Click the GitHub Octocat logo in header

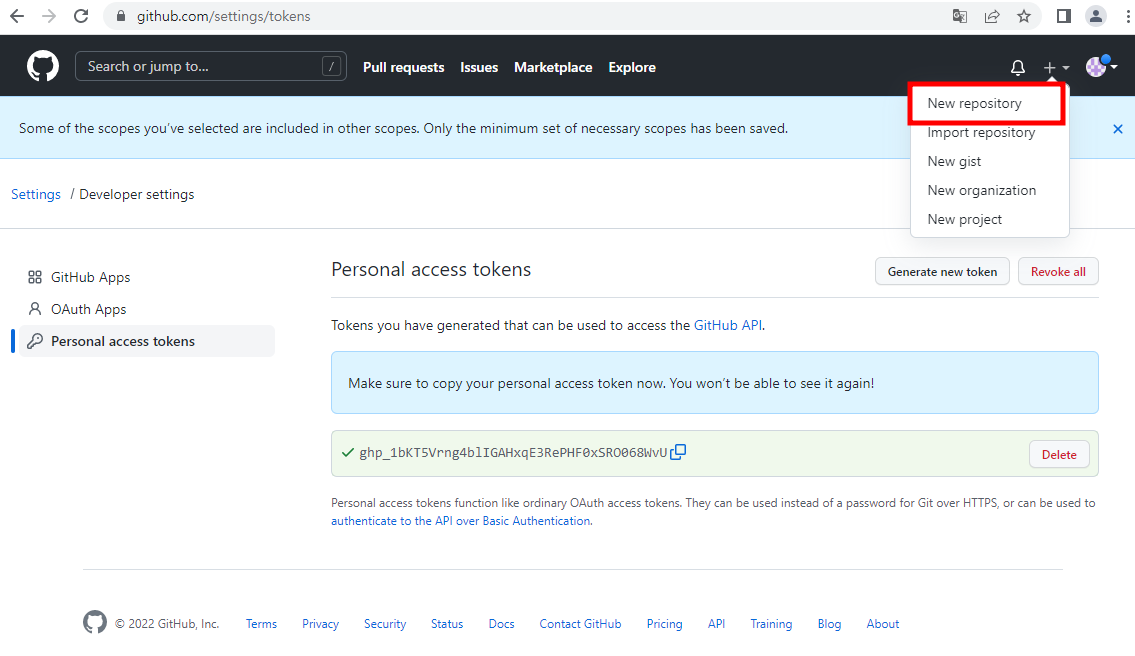tap(43, 67)
